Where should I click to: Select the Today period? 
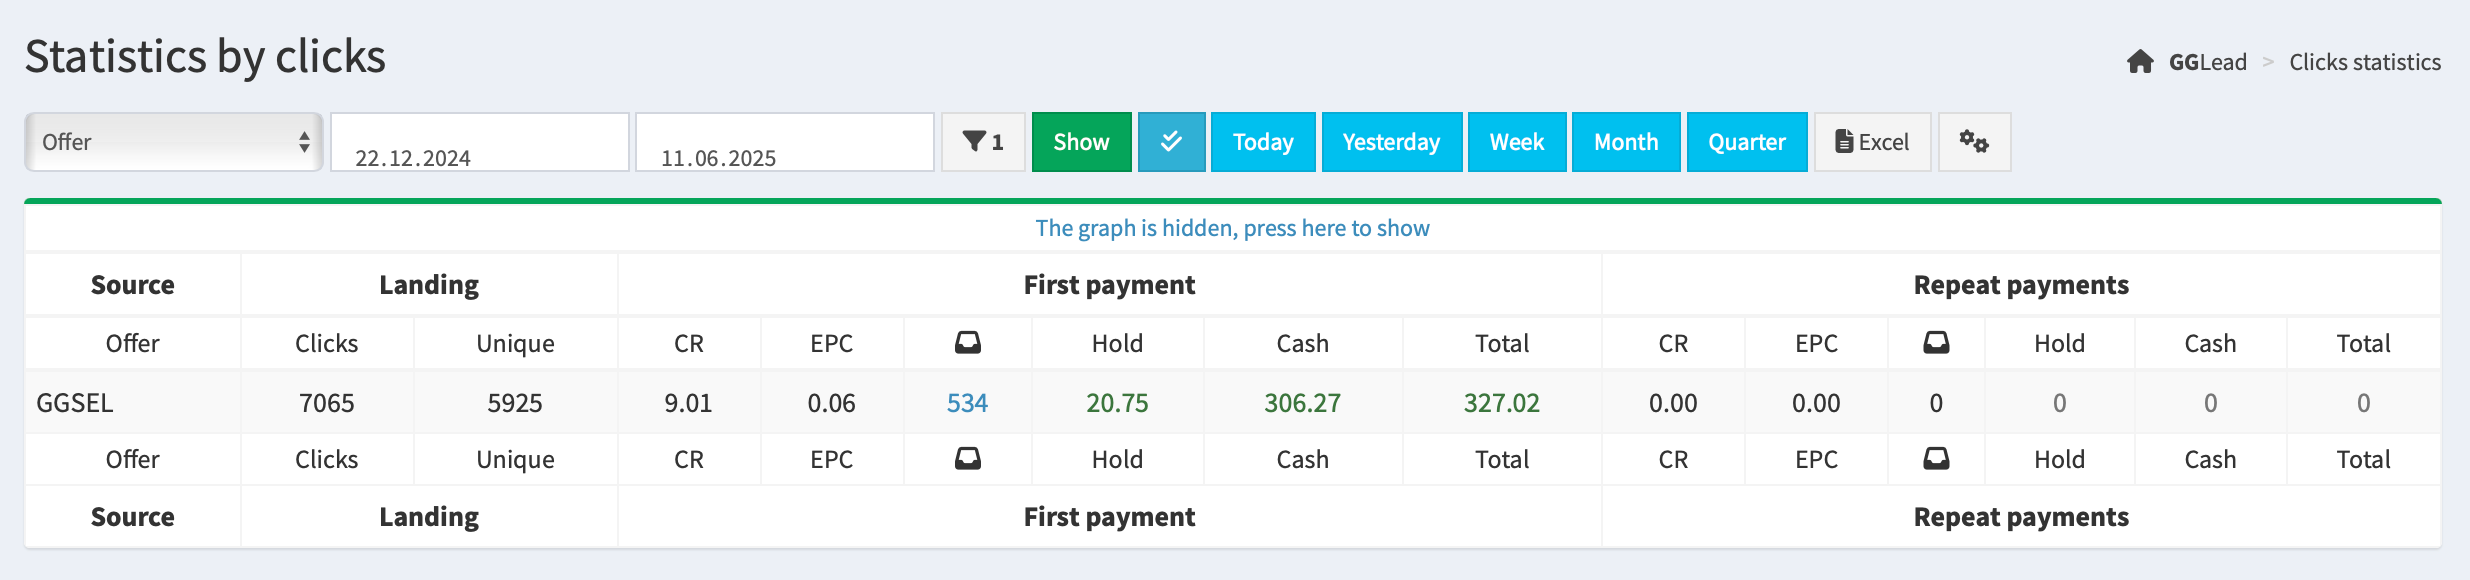click(x=1262, y=142)
